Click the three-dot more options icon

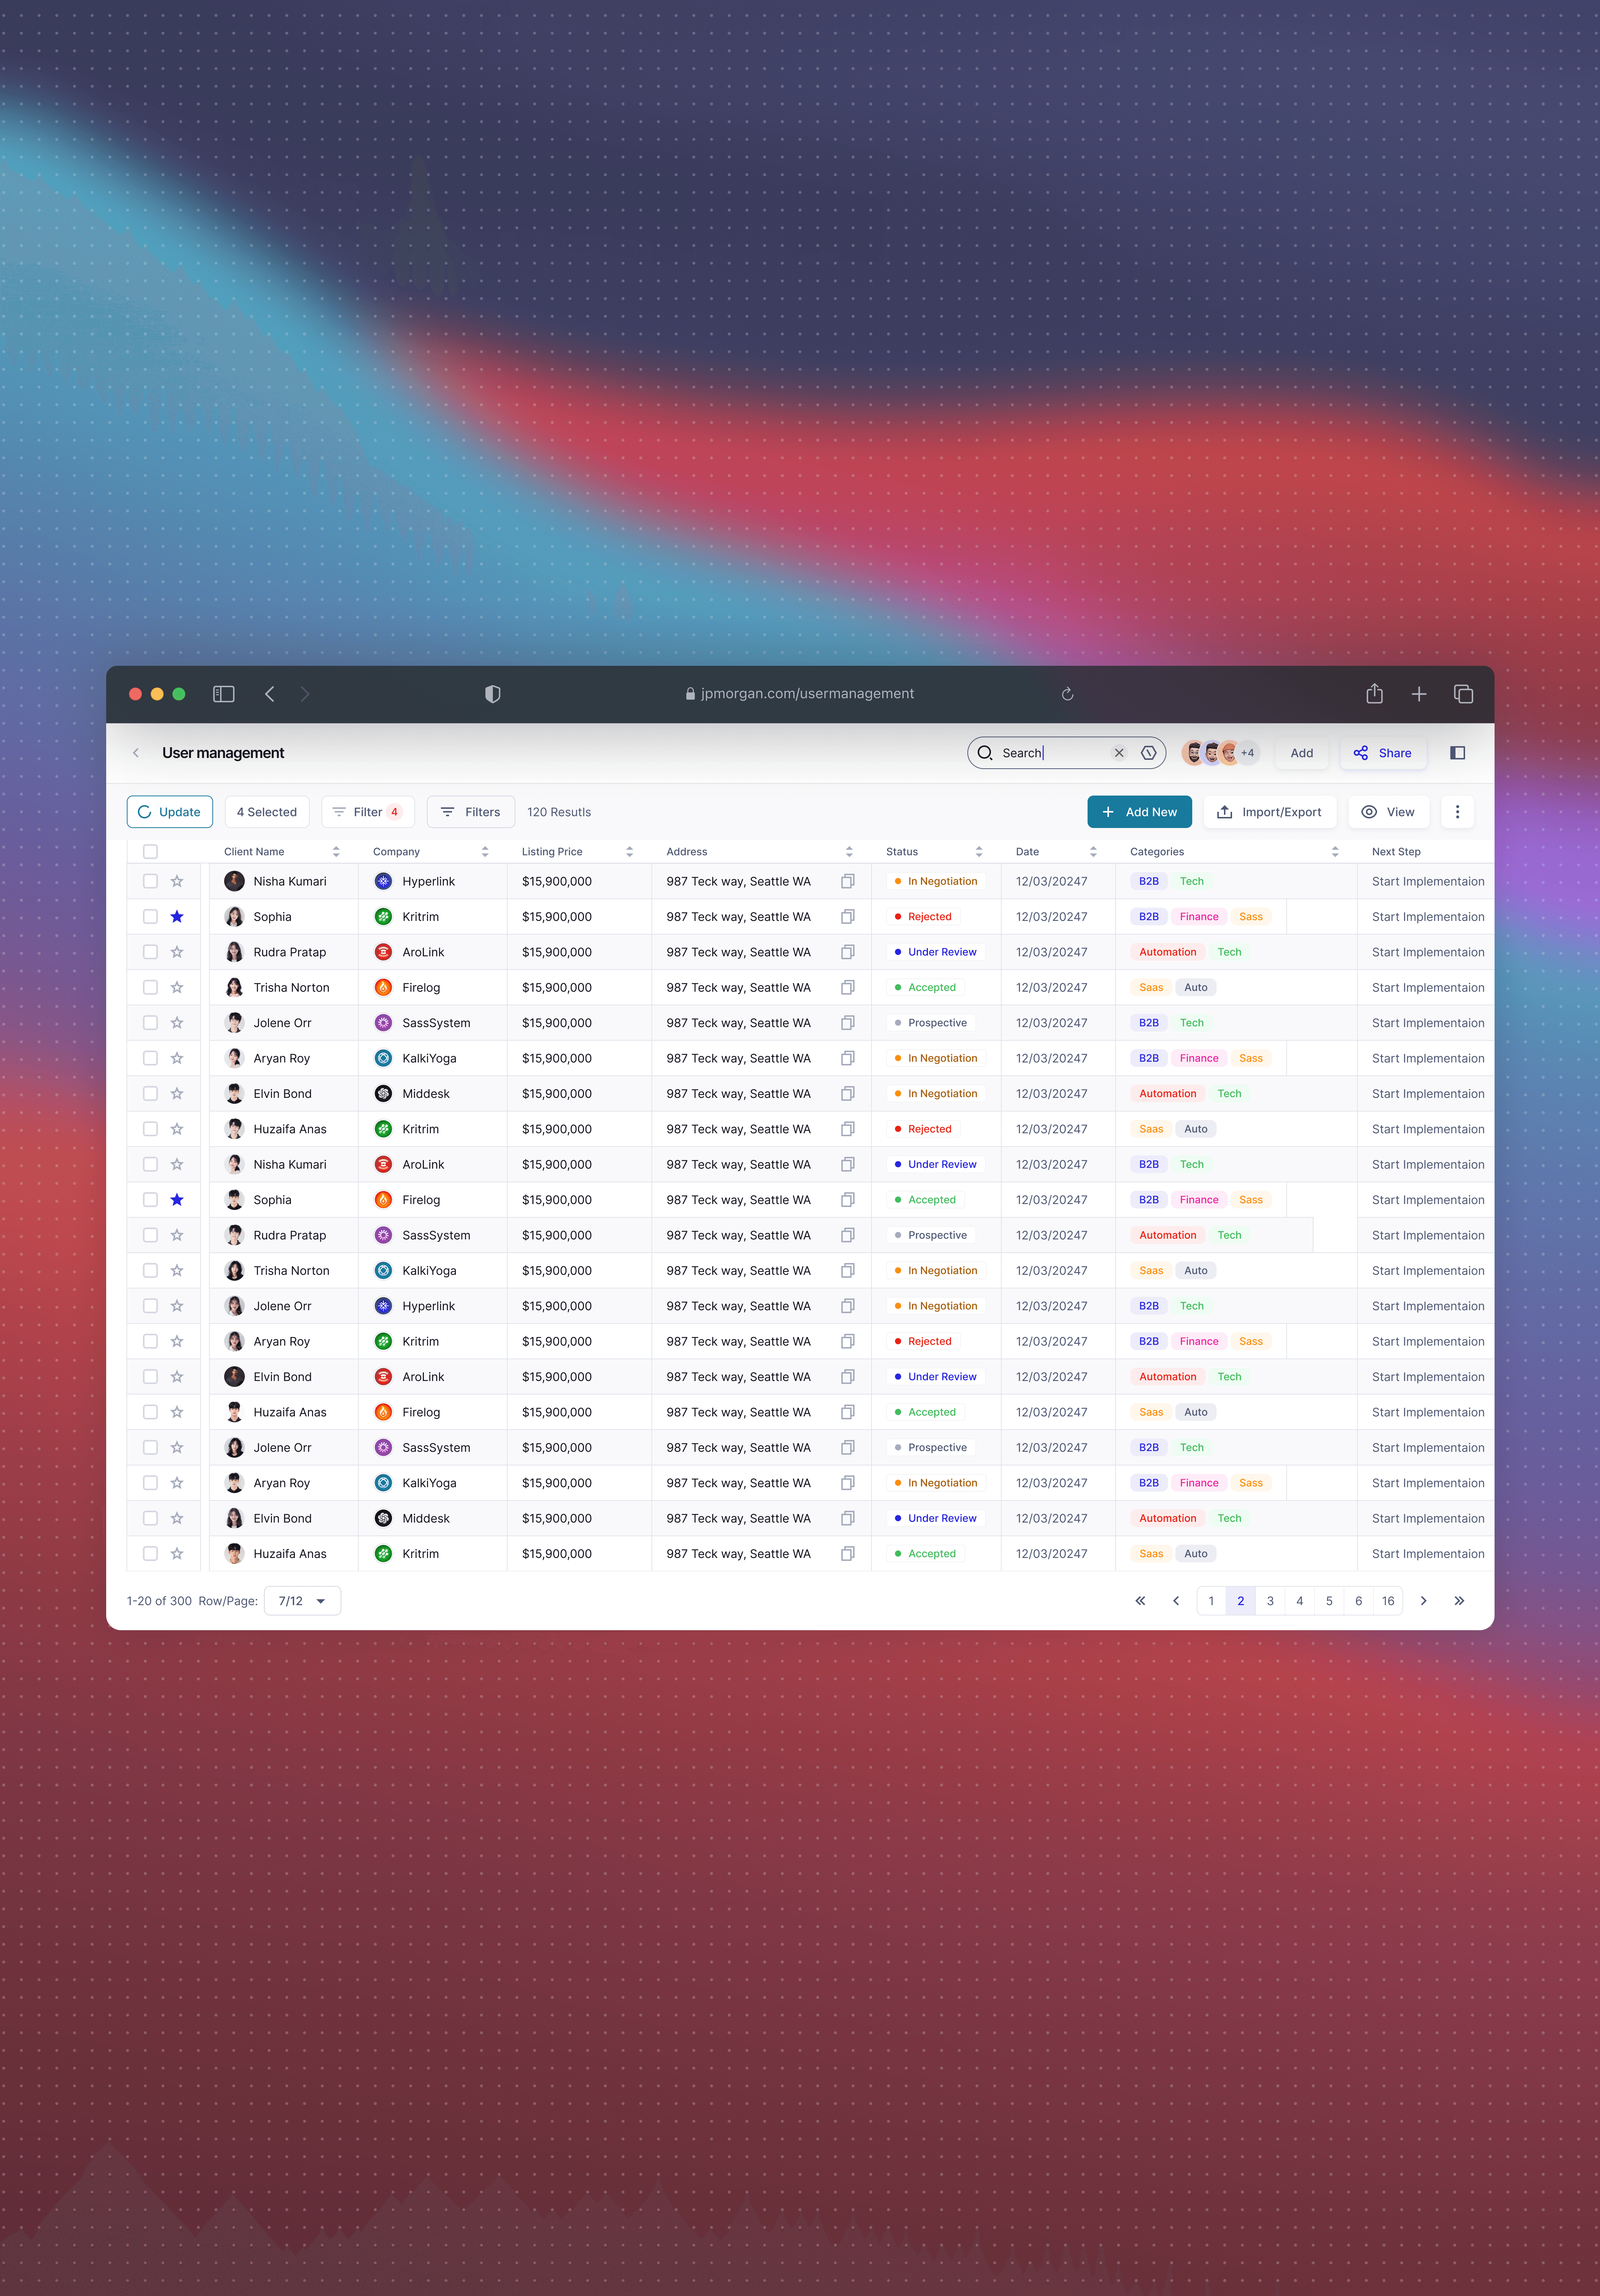click(x=1457, y=812)
